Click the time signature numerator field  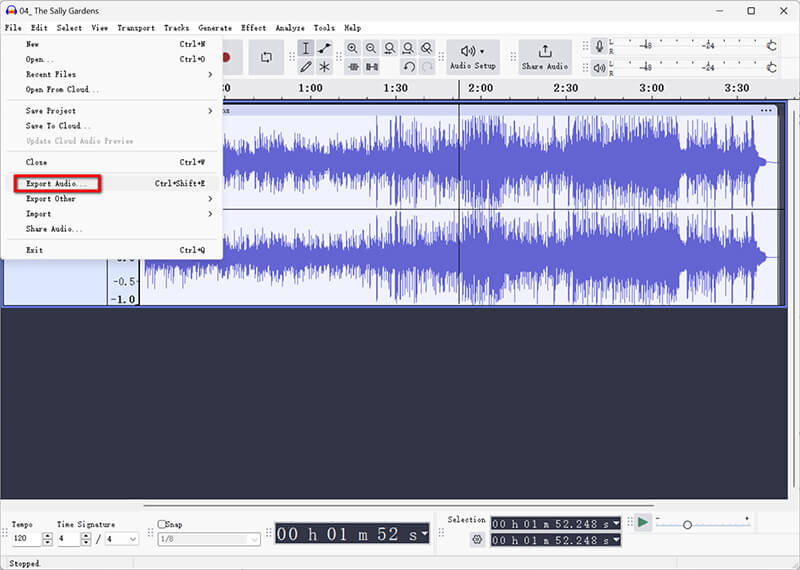(69, 539)
